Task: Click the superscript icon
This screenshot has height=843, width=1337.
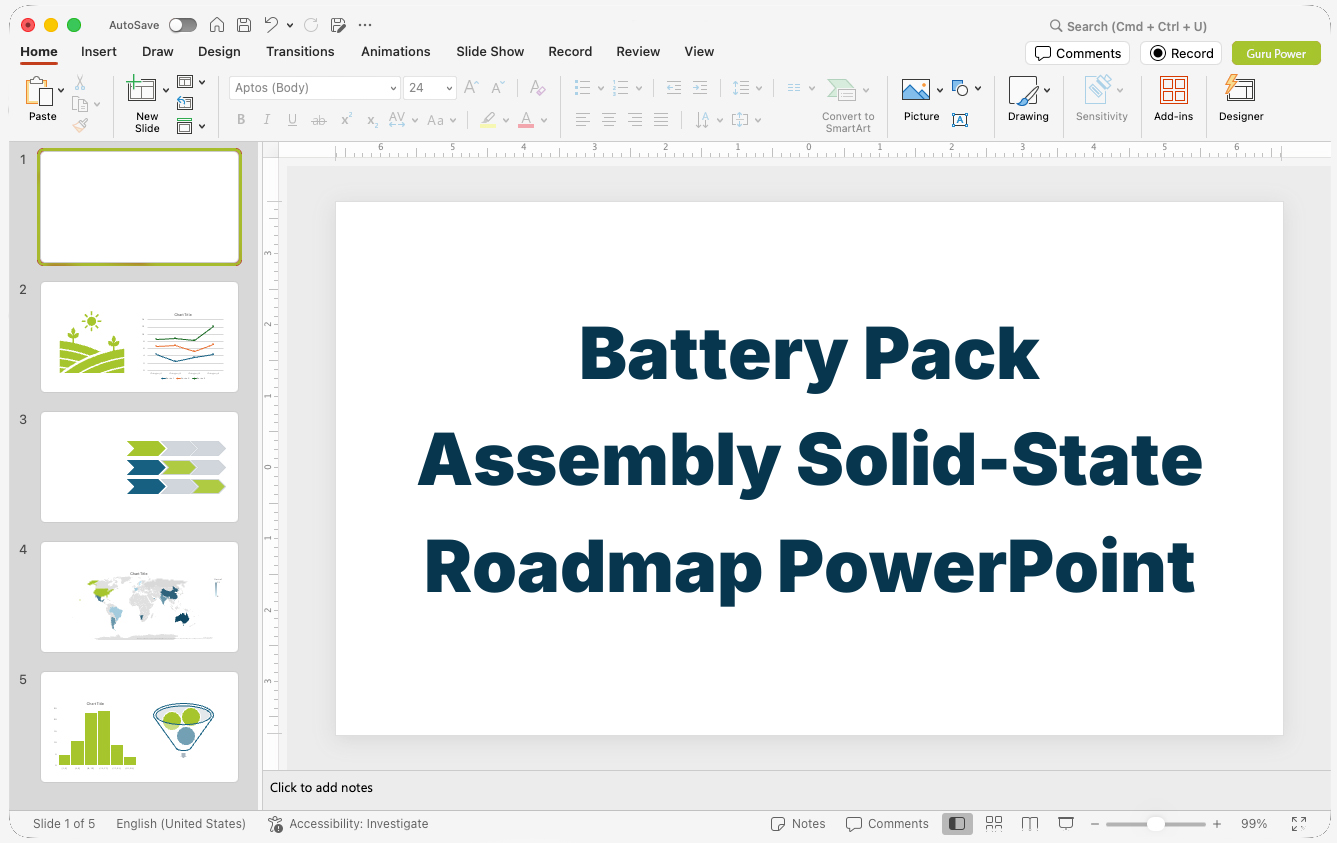Action: (x=346, y=120)
